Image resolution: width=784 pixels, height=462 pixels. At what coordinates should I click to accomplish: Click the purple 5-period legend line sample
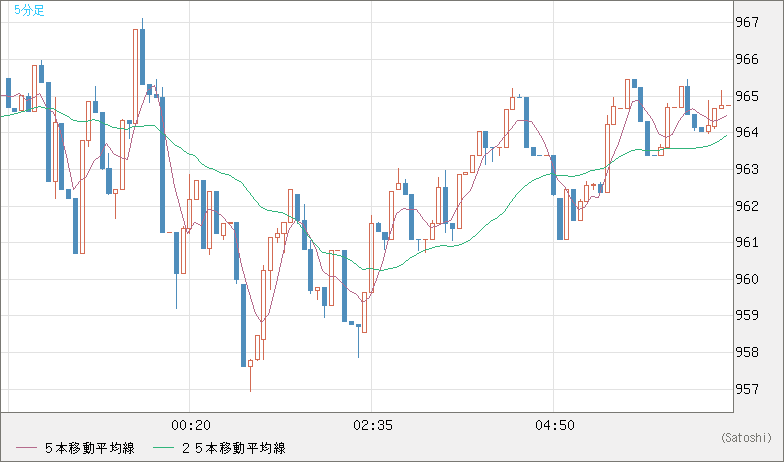pos(26,448)
